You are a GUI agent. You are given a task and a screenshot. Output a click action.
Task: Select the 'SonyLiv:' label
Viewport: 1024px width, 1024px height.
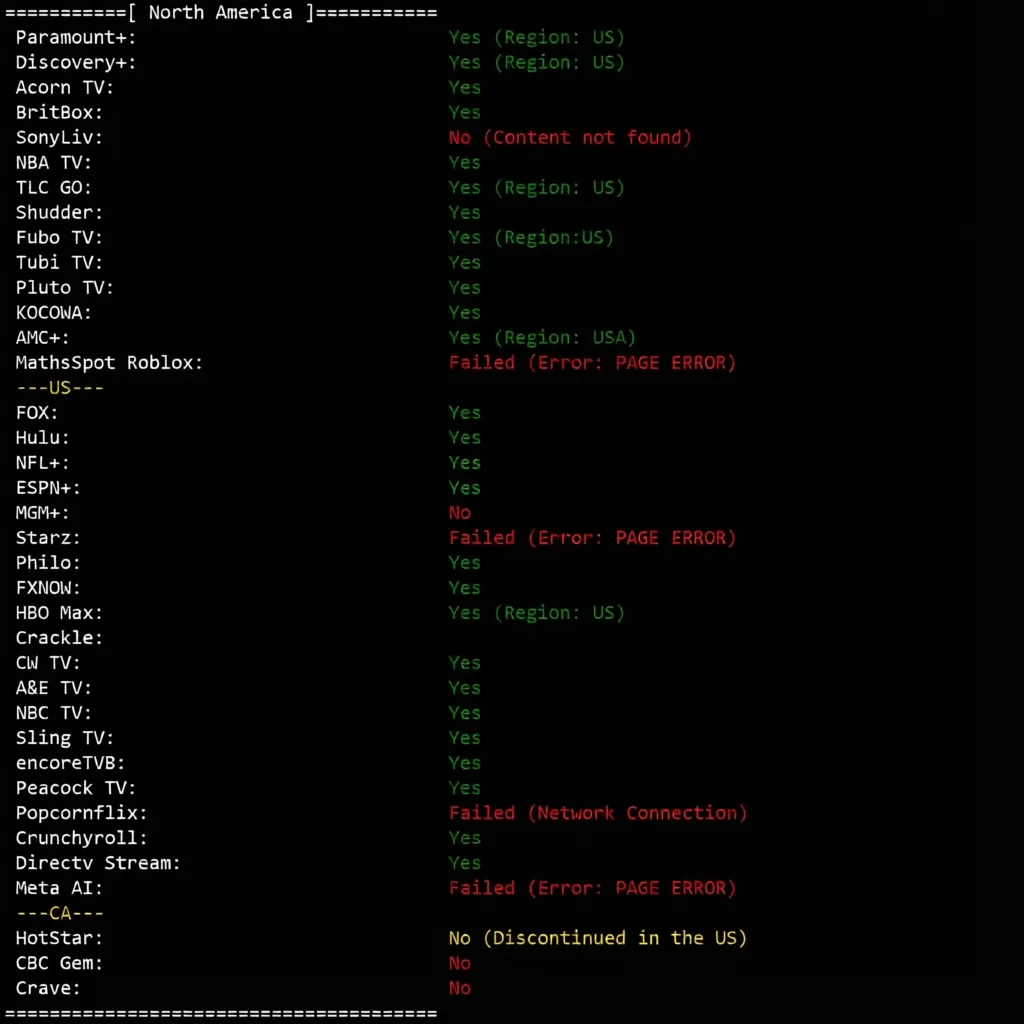[x=59, y=137]
